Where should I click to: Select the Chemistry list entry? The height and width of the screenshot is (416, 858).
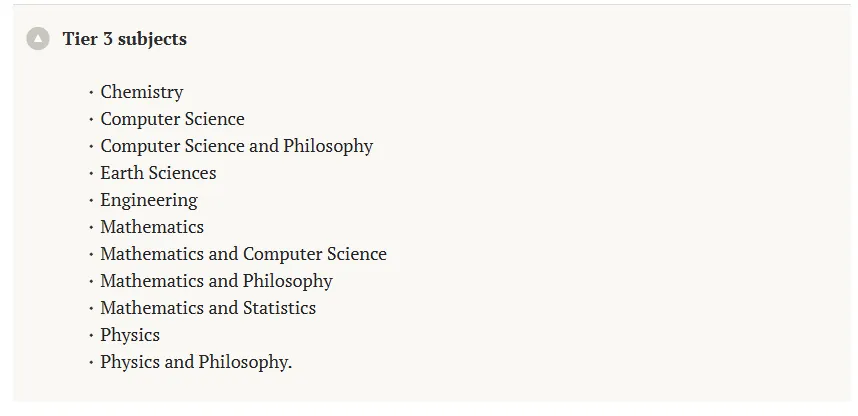click(142, 92)
